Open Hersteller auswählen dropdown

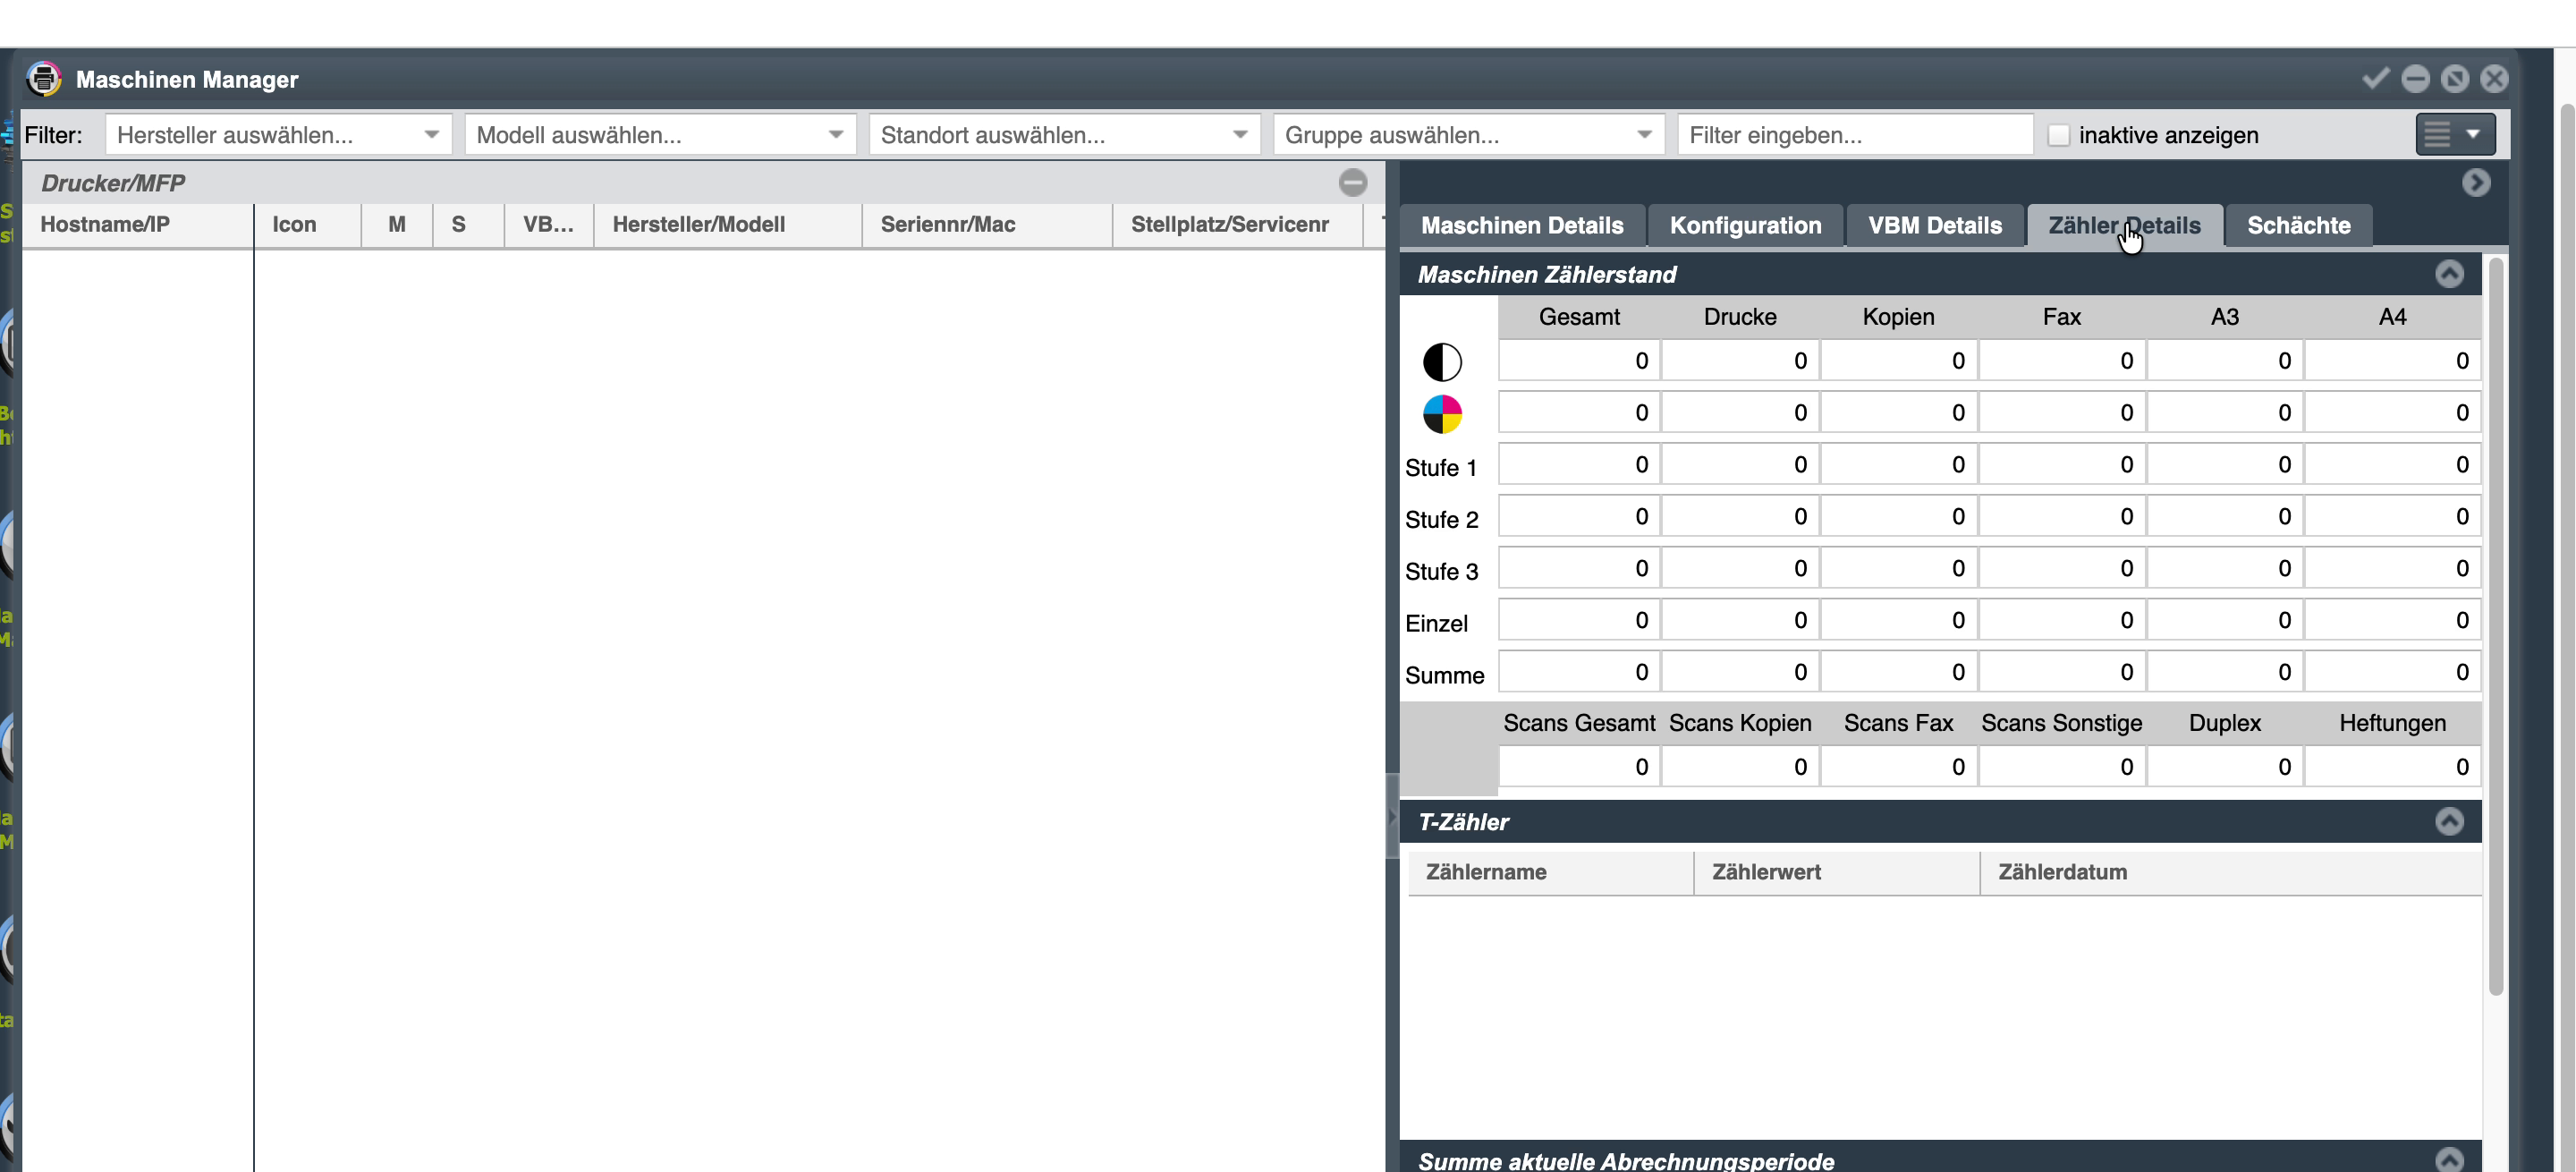(x=279, y=134)
